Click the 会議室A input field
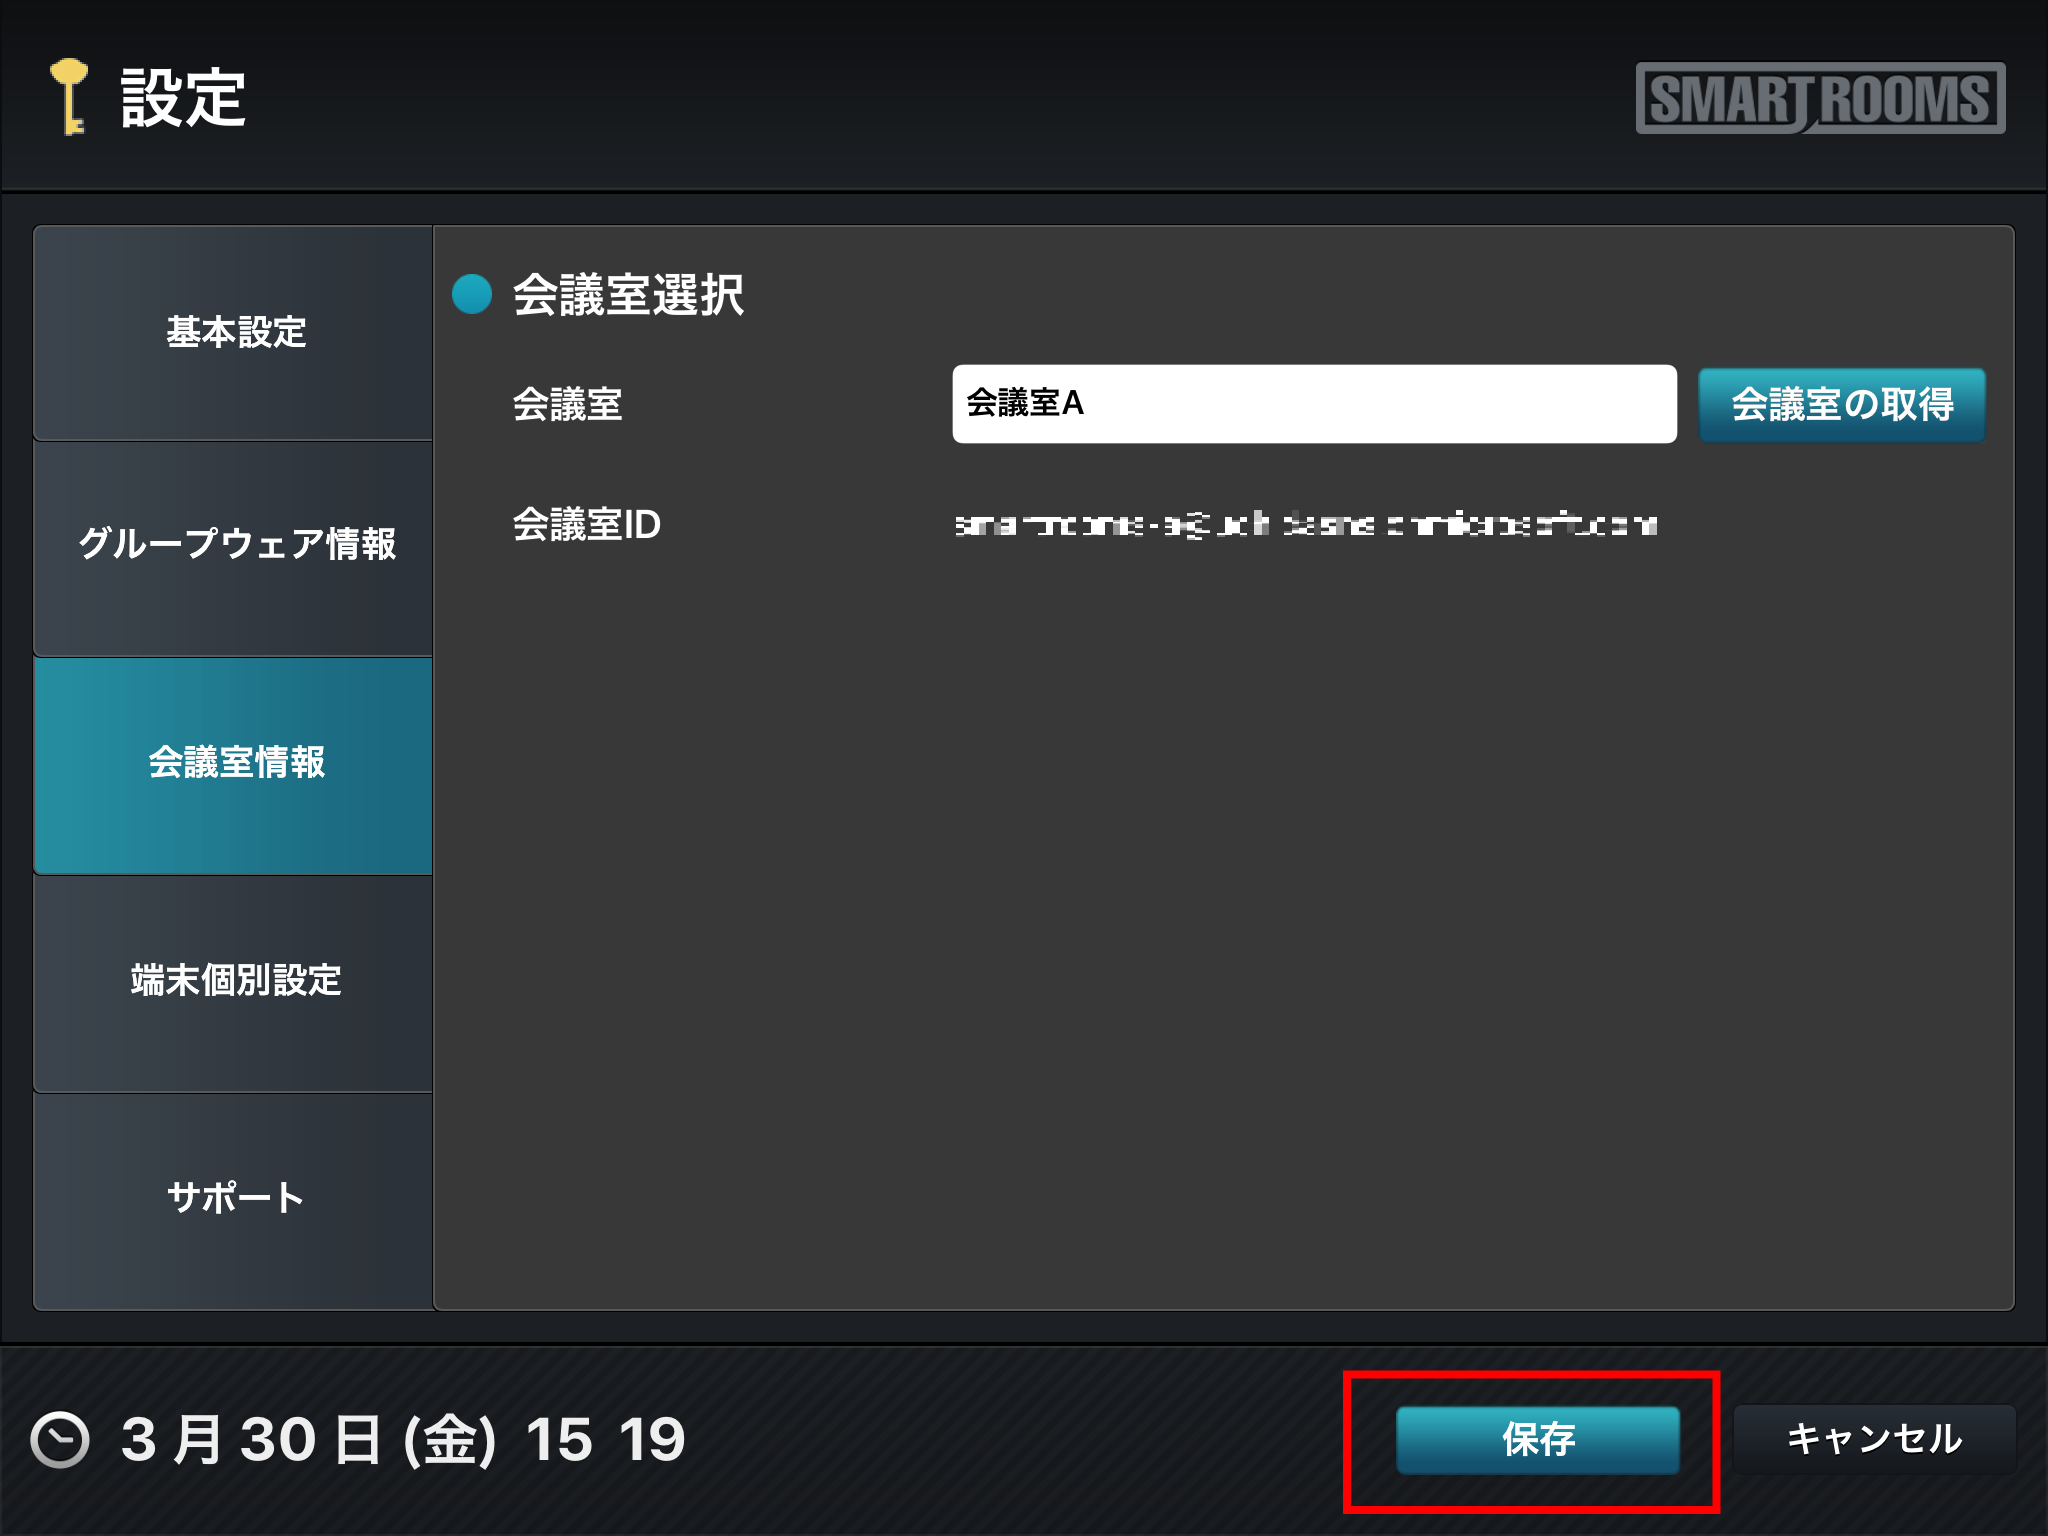Screen dimensions: 2048x1536 pyautogui.click(x=1314, y=404)
